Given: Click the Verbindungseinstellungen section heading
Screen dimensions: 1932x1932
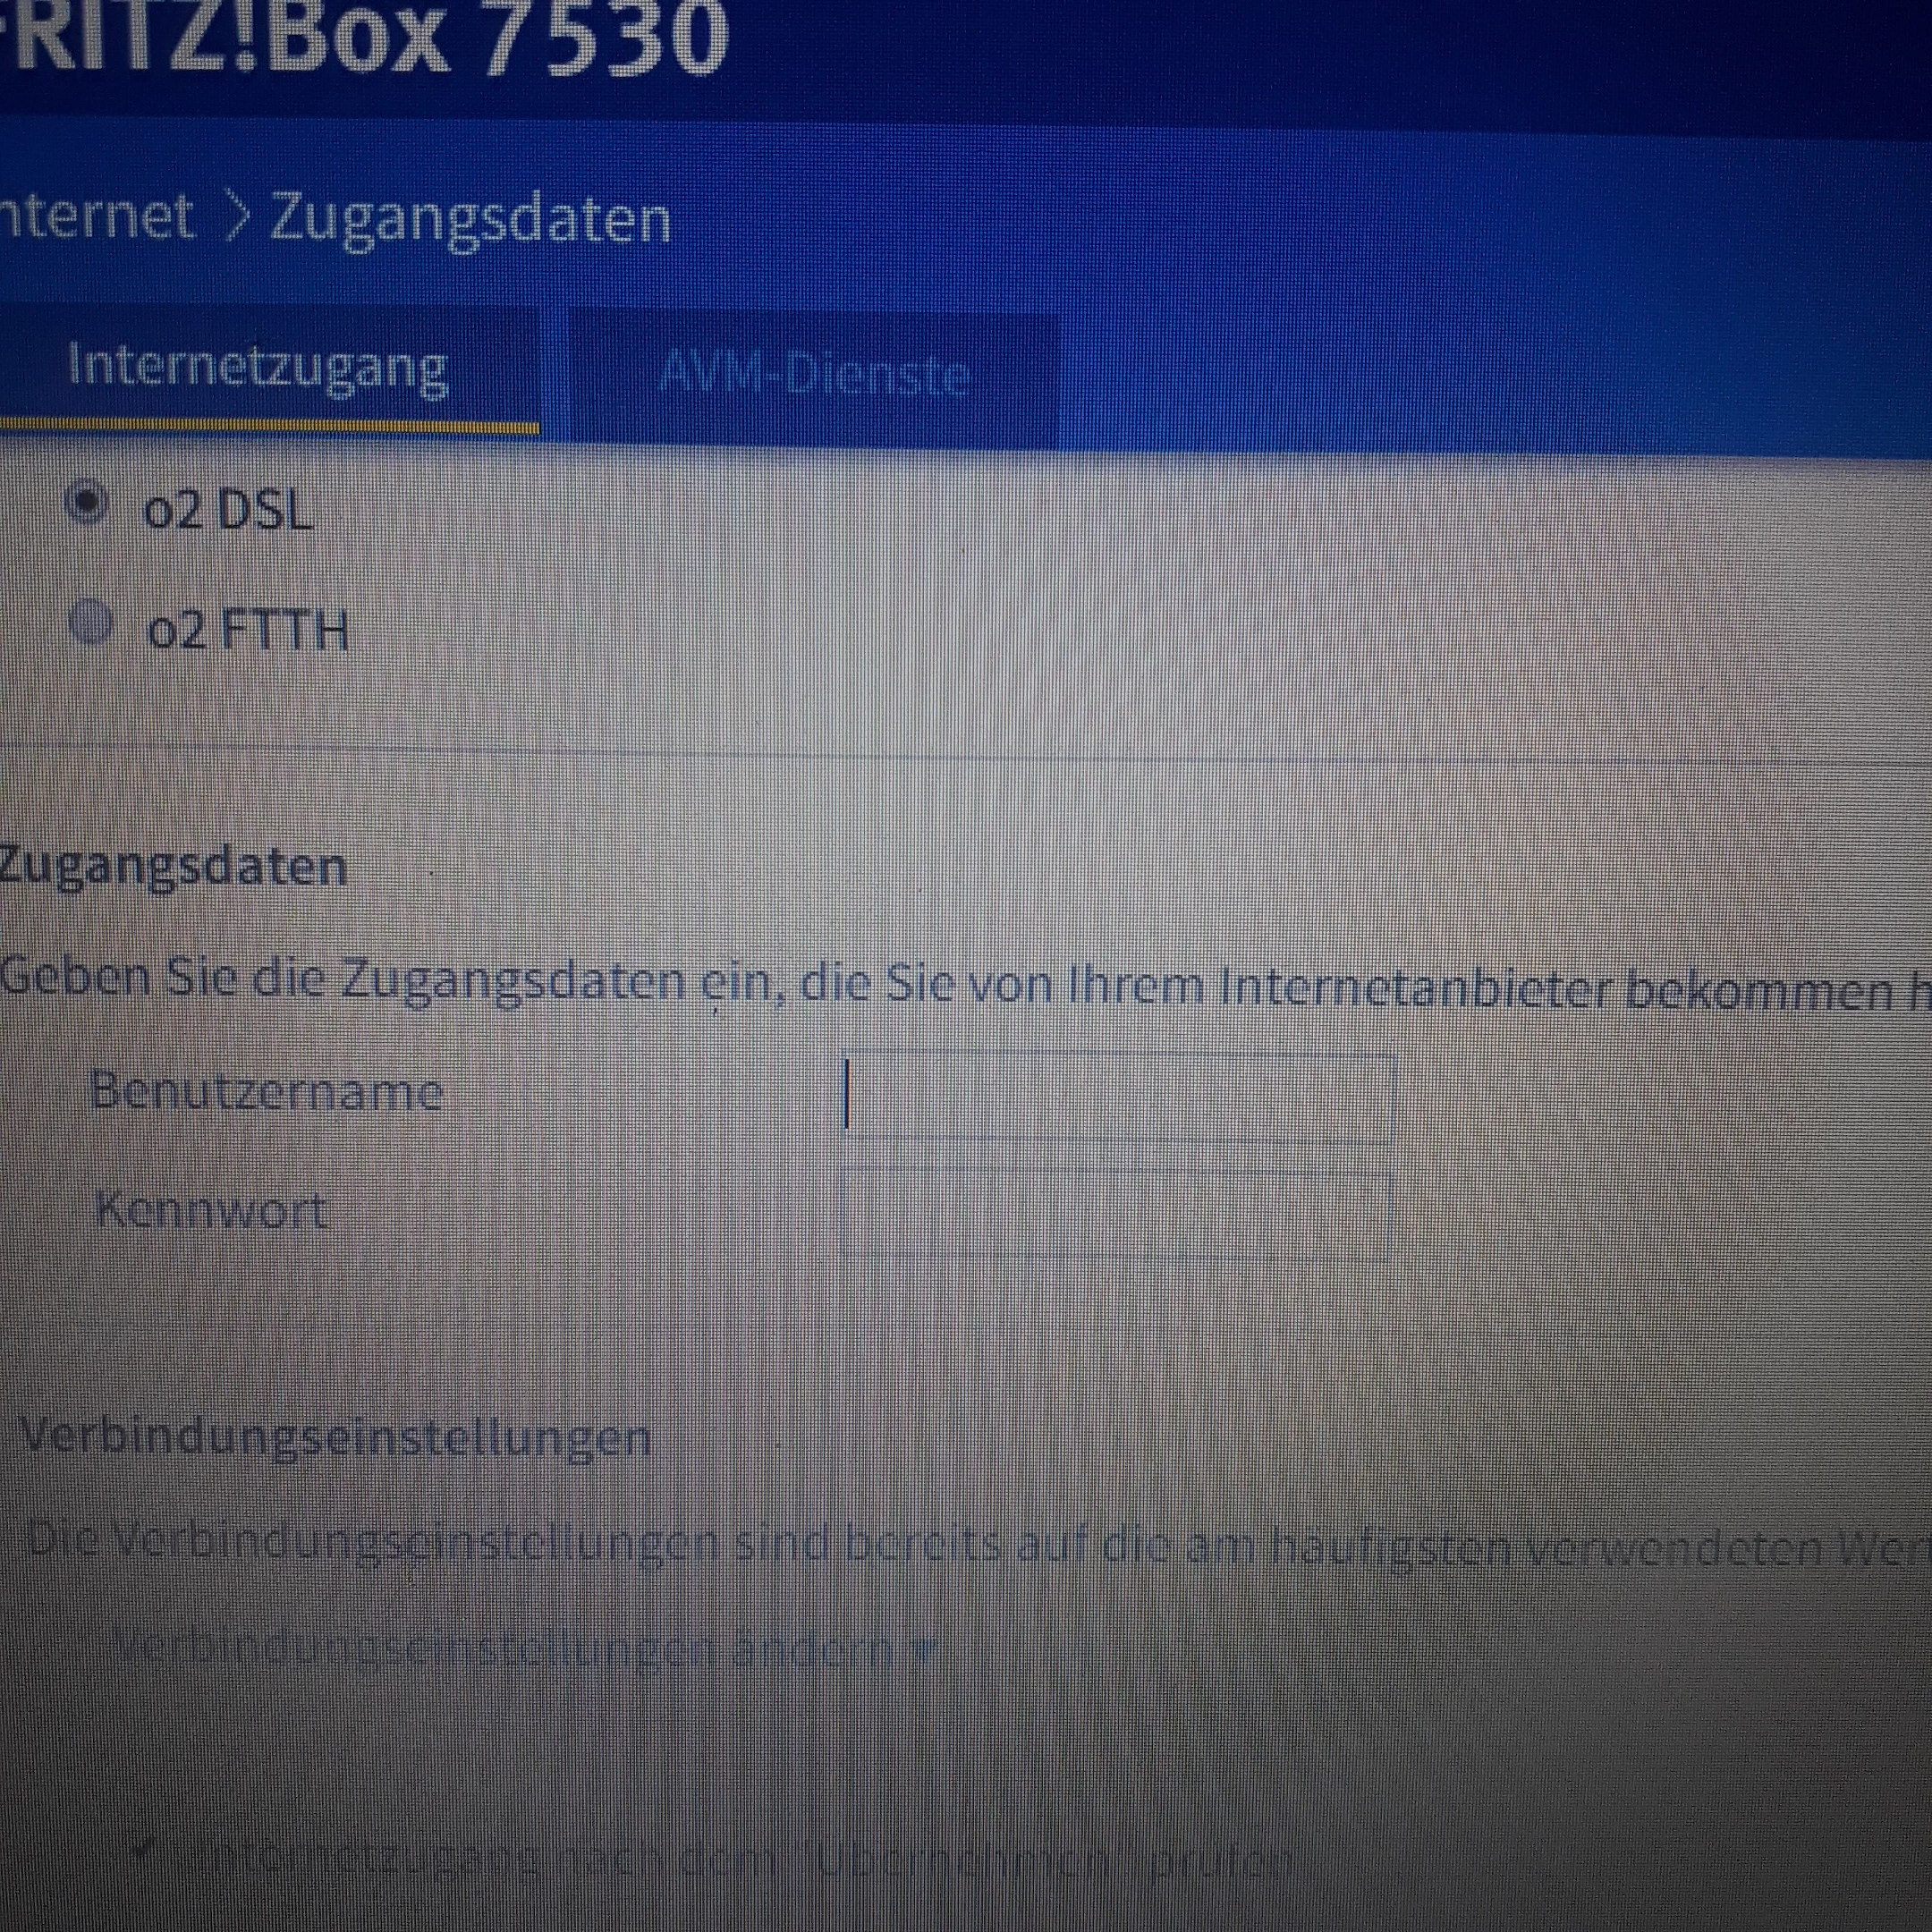Looking at the screenshot, I should click(336, 1437).
